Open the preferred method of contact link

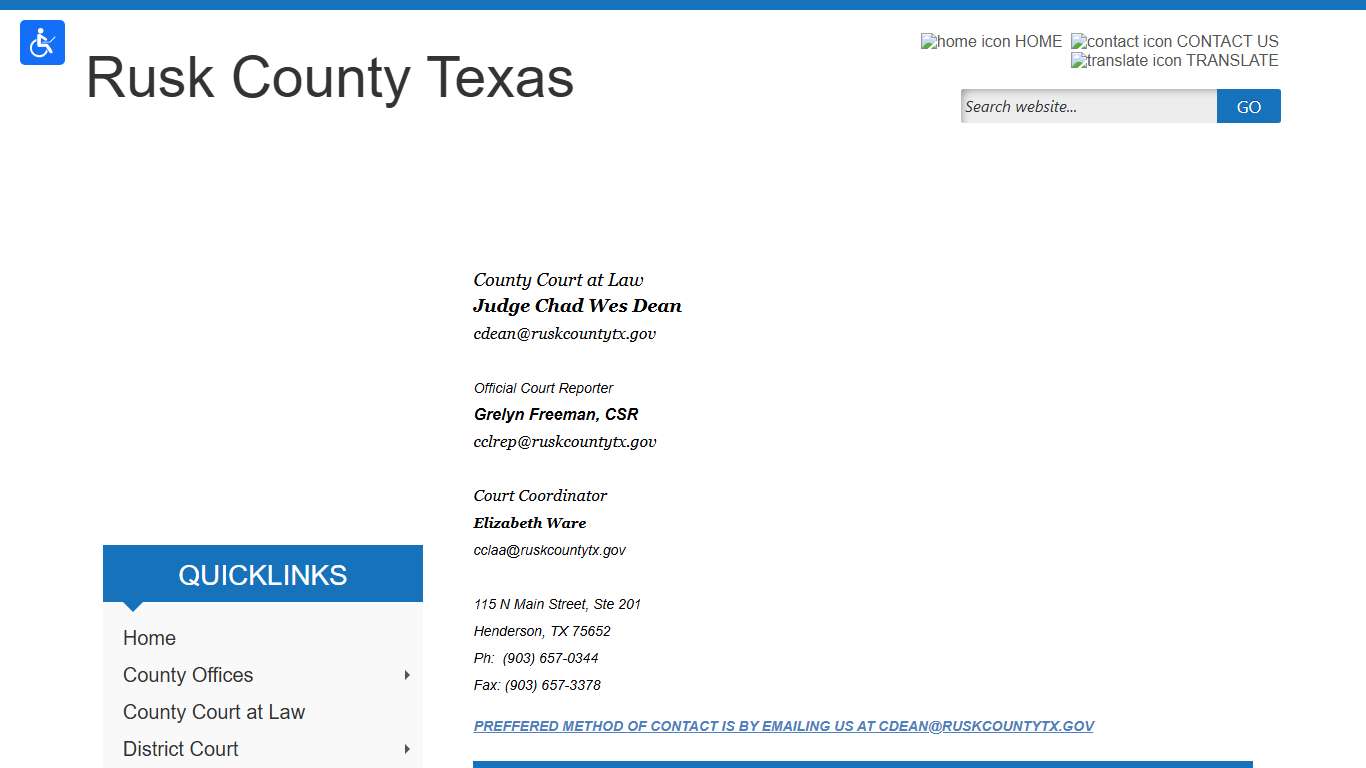pos(784,726)
